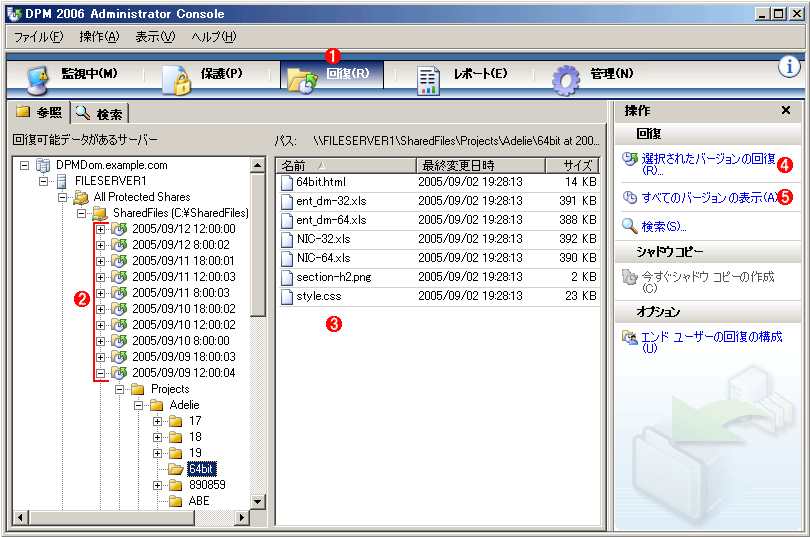Select the ent_dm-64.xls file row
Screen dimensions: 810x537
(x=439, y=220)
